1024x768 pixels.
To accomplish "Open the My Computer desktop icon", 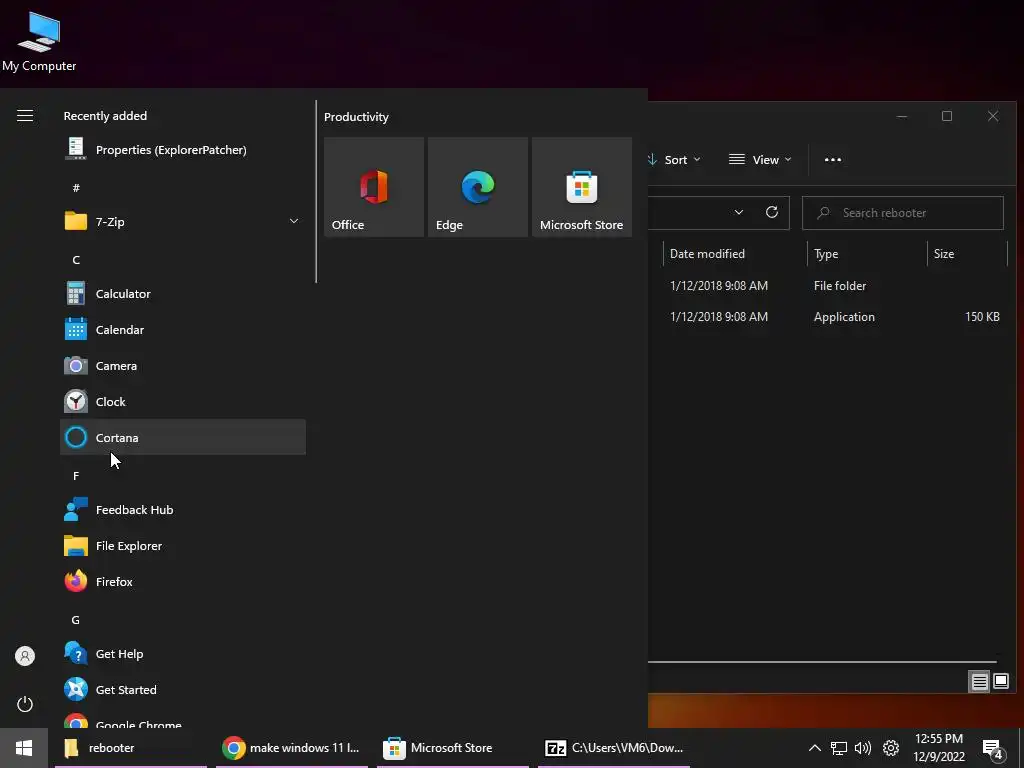I will tap(39, 42).
